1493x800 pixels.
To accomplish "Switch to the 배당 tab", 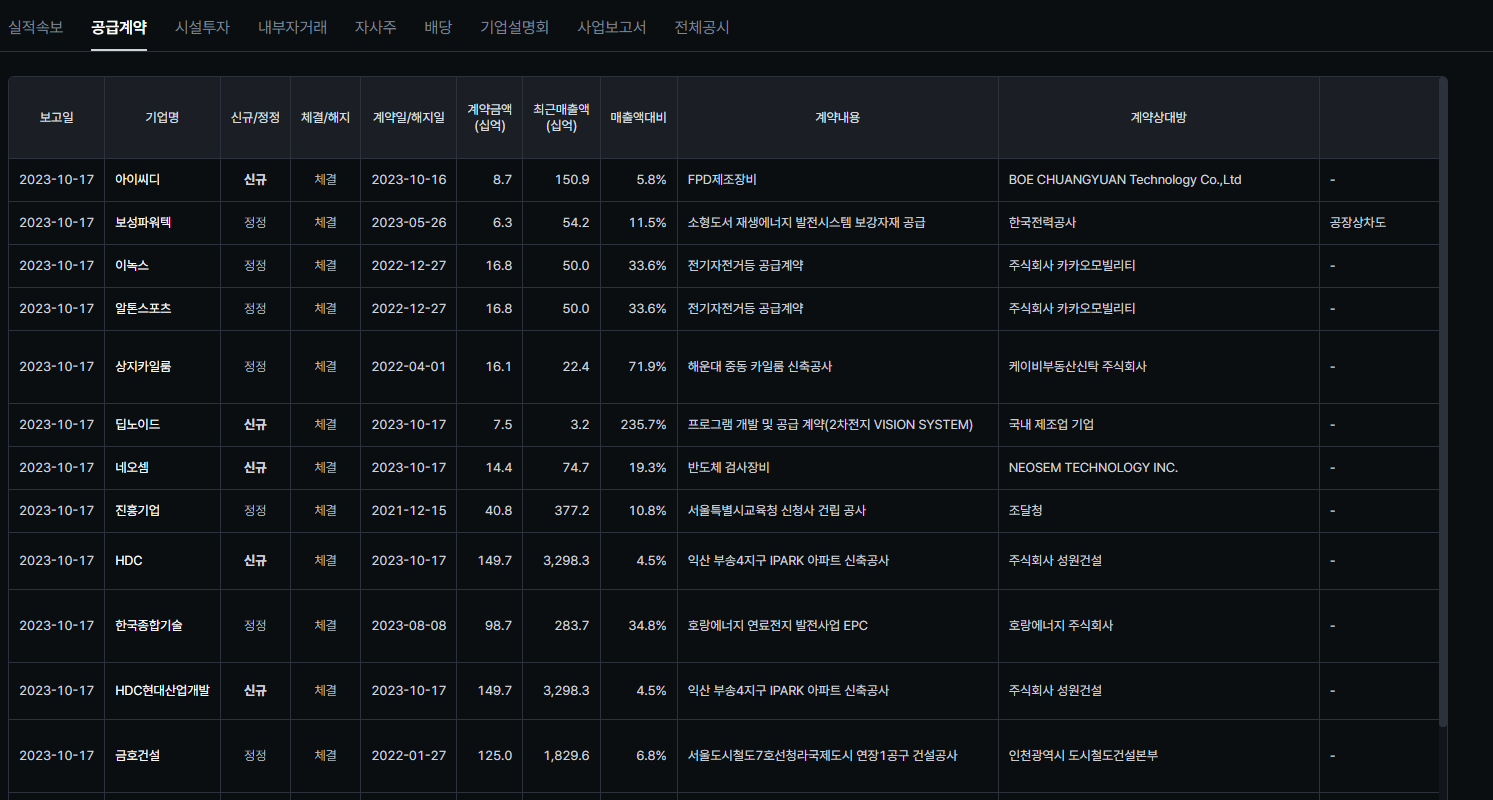I will pyautogui.click(x=438, y=27).
